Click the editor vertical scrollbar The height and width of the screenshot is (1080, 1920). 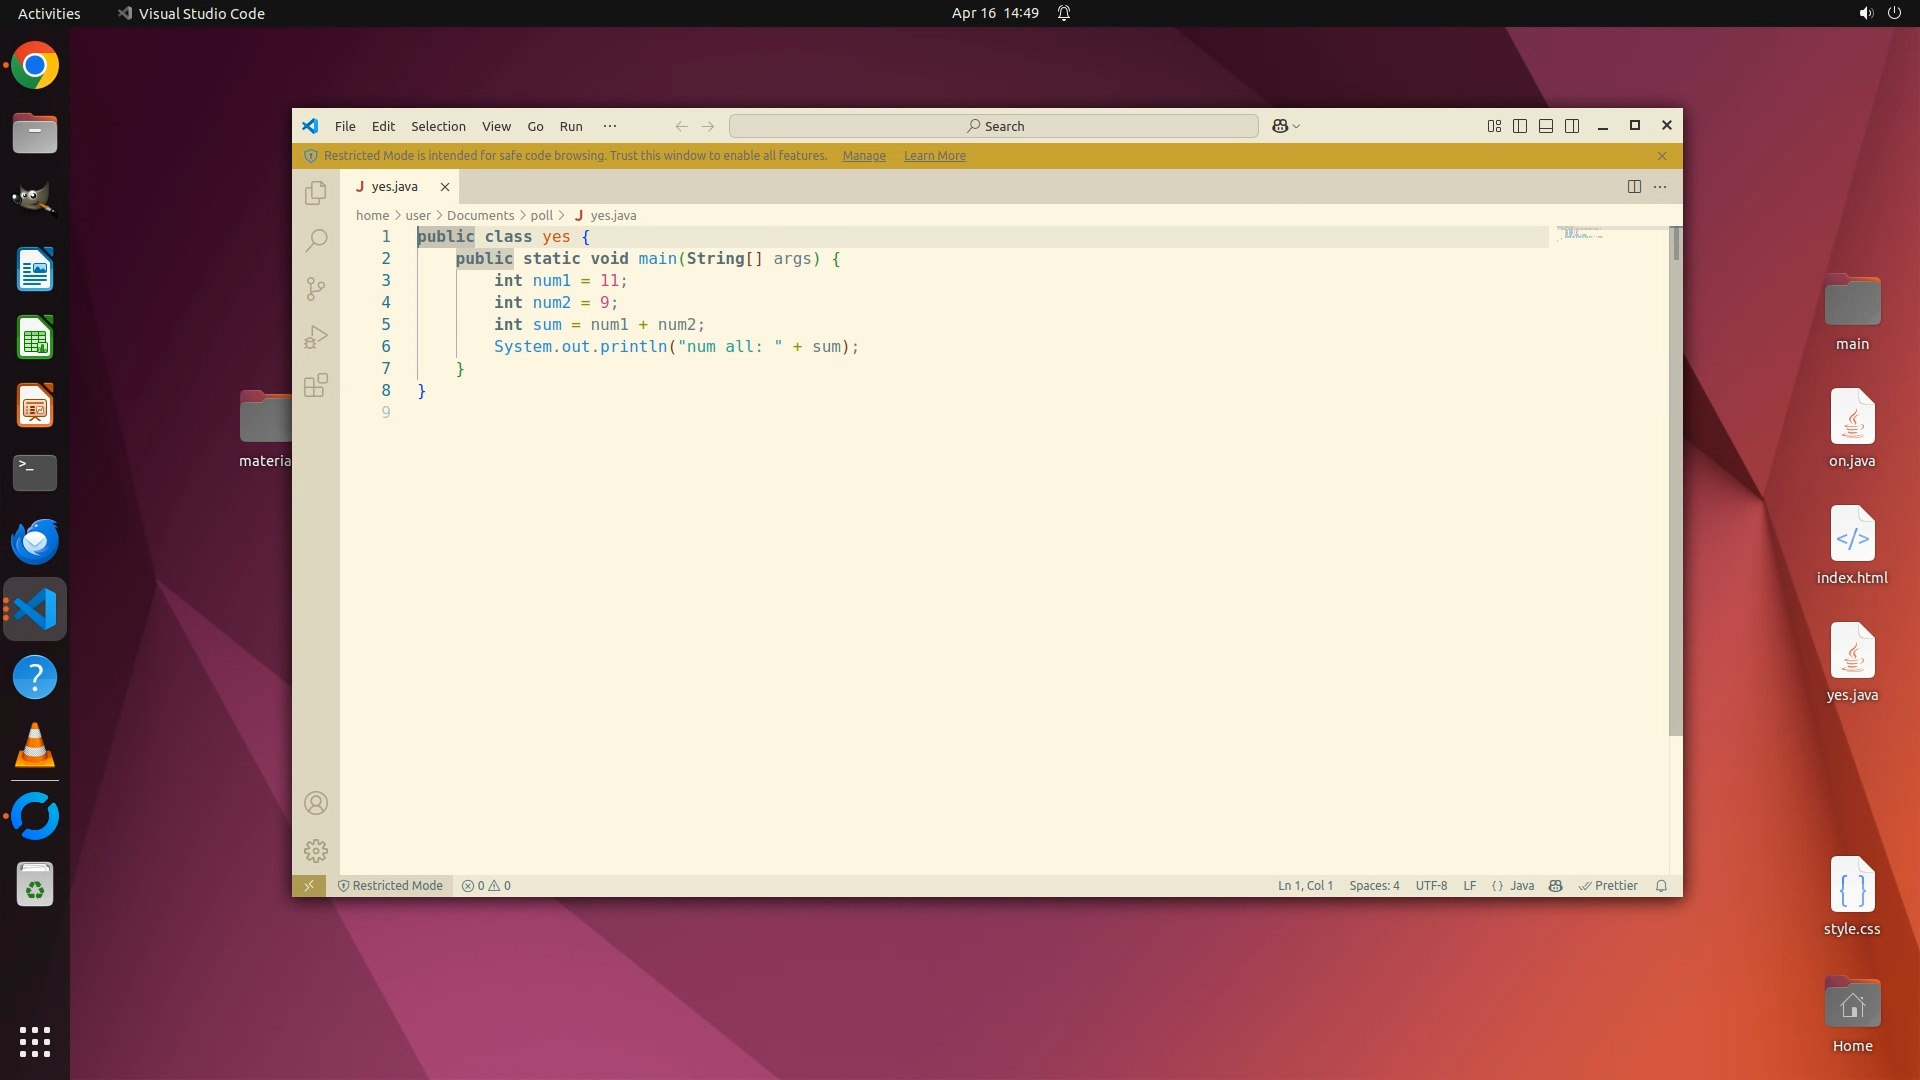point(1676,480)
